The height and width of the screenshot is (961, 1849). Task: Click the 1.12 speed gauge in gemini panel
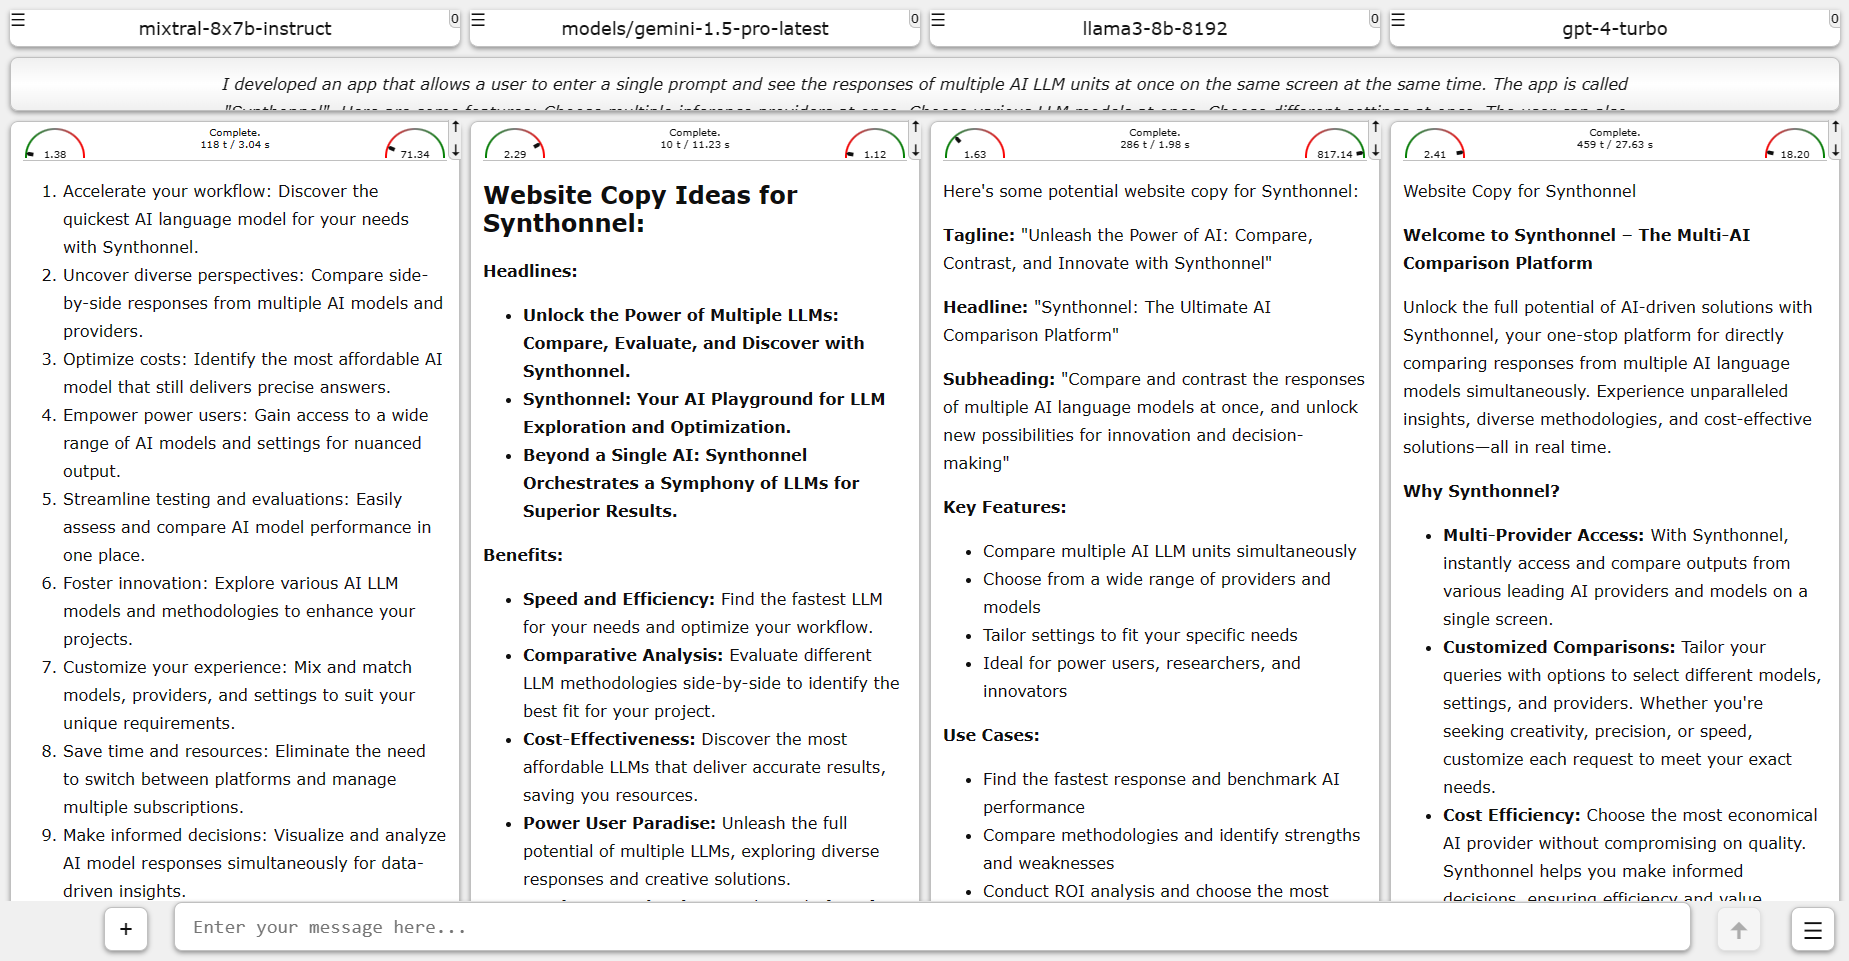(875, 144)
